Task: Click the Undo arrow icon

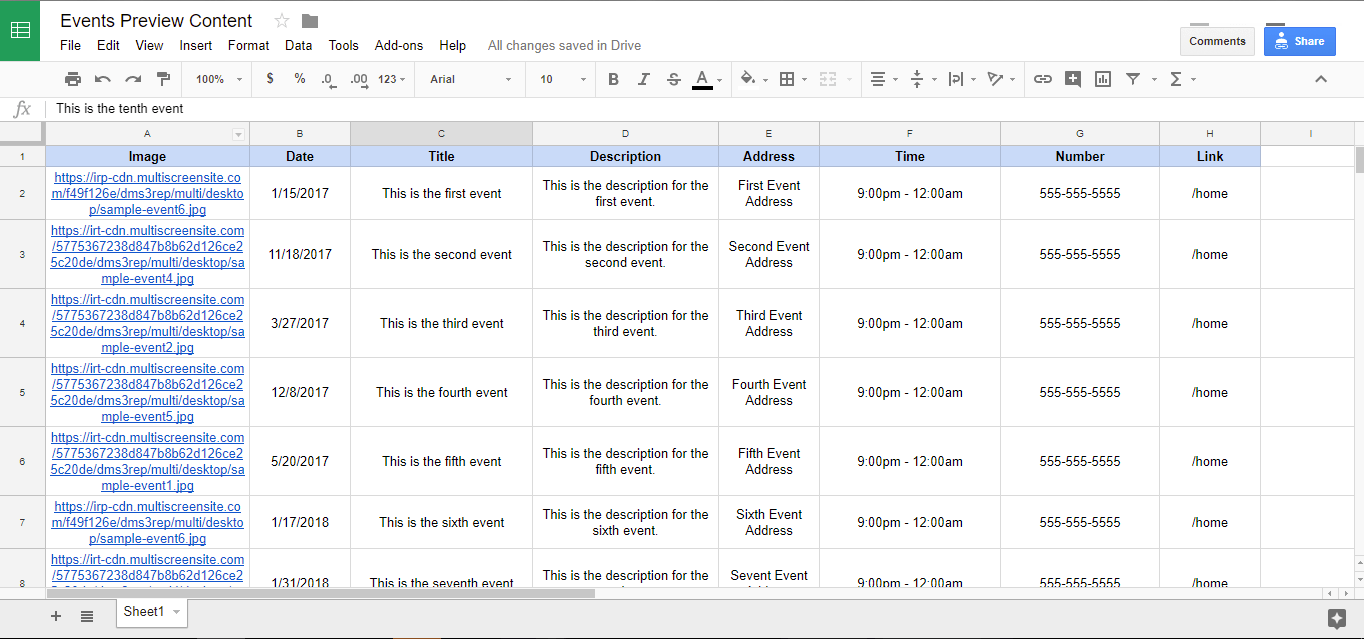Action: coord(103,79)
